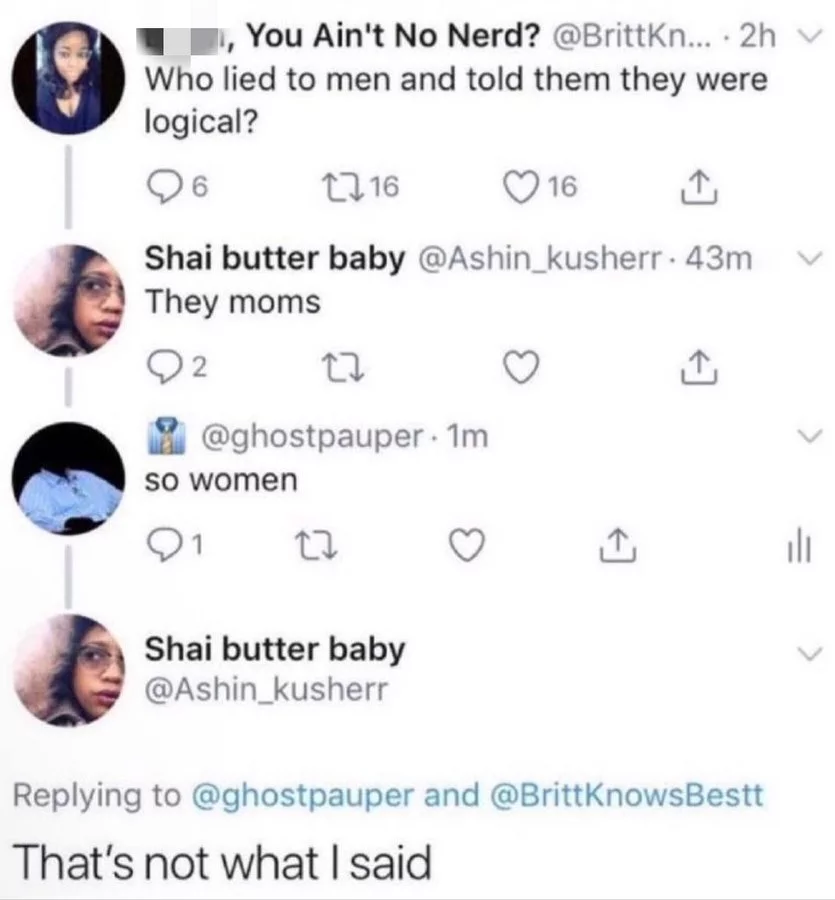Like the 'so women' tweet

[466, 545]
